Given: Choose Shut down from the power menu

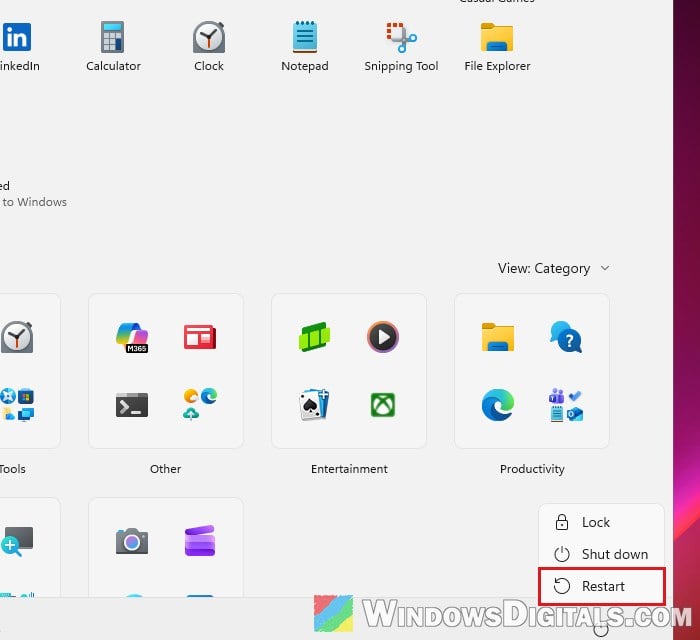Looking at the screenshot, I should [x=601, y=554].
